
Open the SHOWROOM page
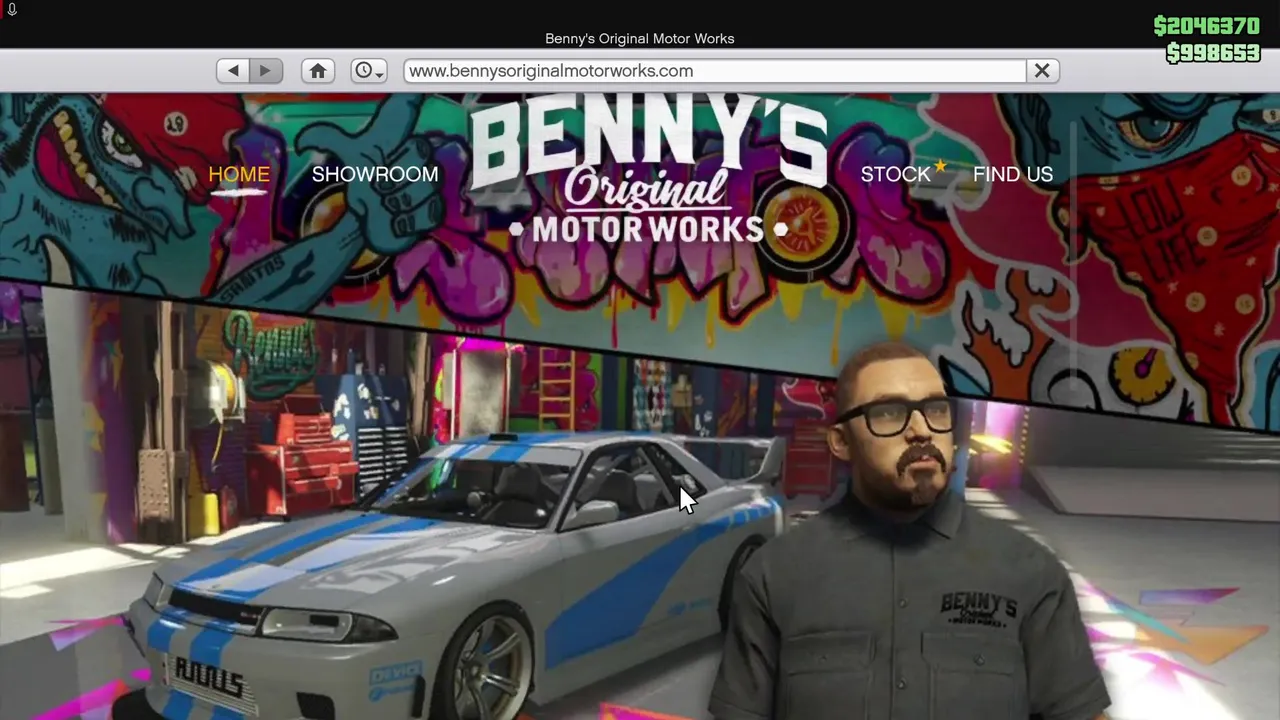[x=375, y=174]
